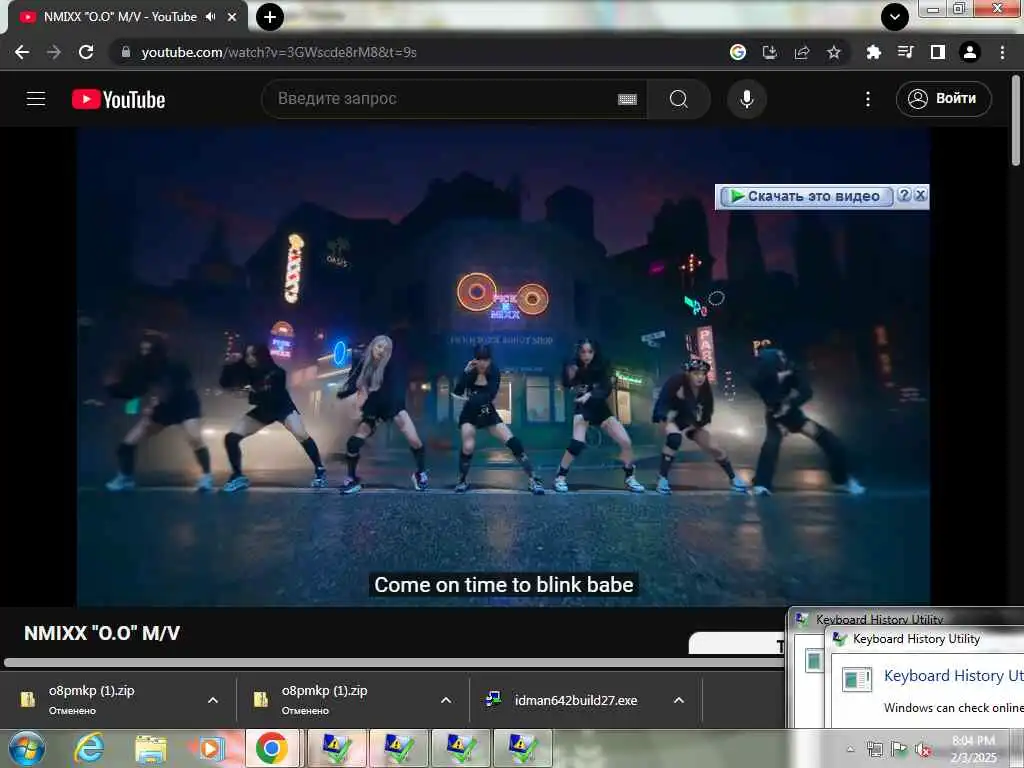Click the address bar URL
1024x768 pixels.
click(279, 52)
